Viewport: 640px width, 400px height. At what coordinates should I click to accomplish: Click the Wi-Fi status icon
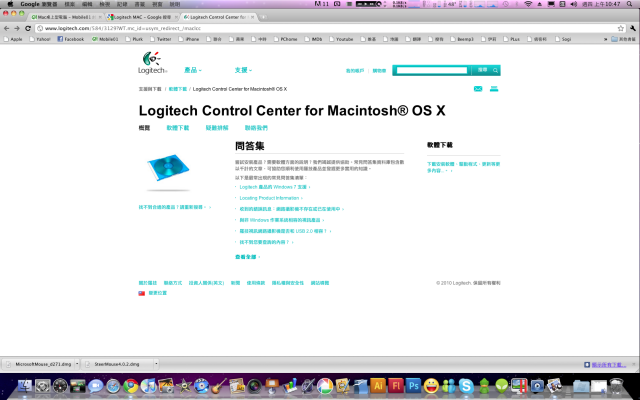pyautogui.click(x=528, y=4)
